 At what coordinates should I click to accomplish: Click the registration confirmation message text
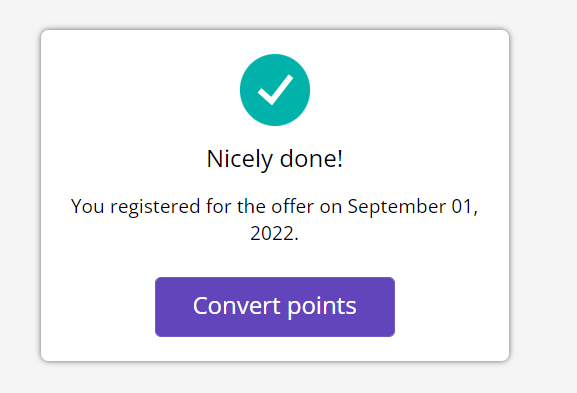(x=275, y=220)
